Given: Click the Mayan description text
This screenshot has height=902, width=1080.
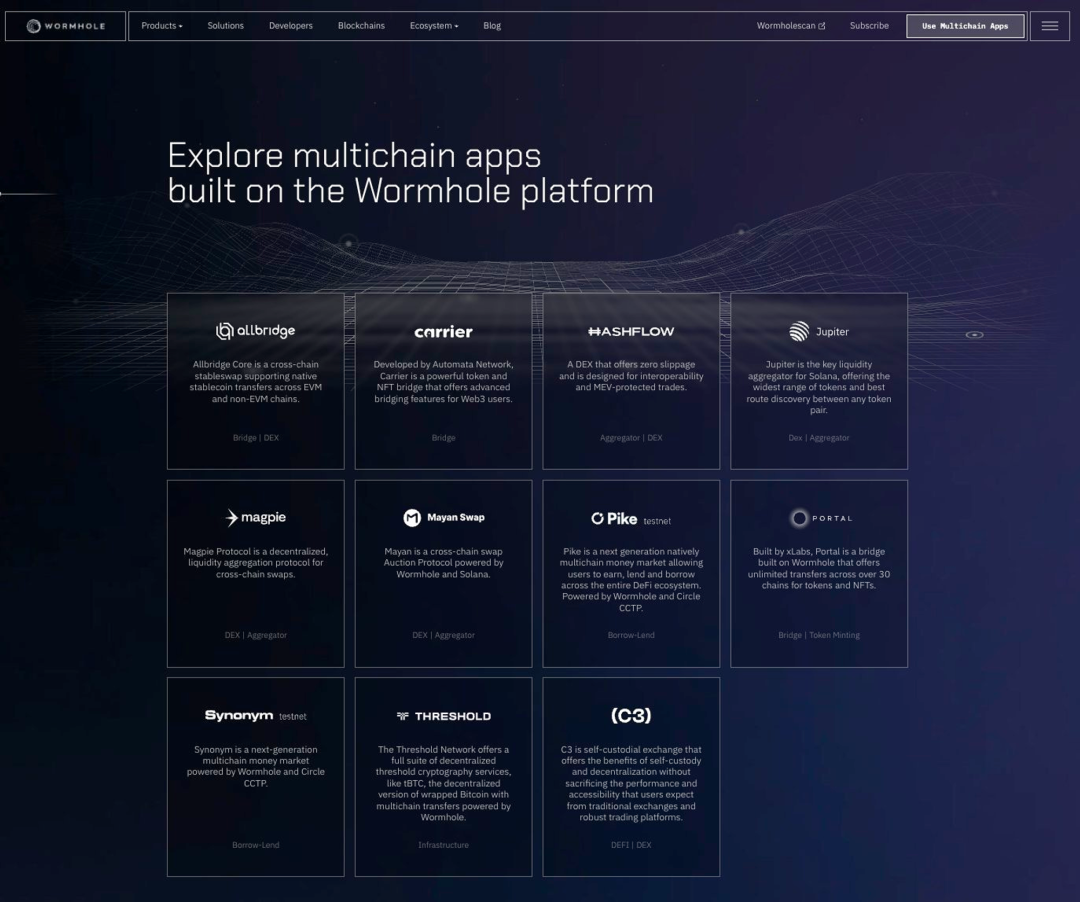Looking at the screenshot, I should click(444, 563).
